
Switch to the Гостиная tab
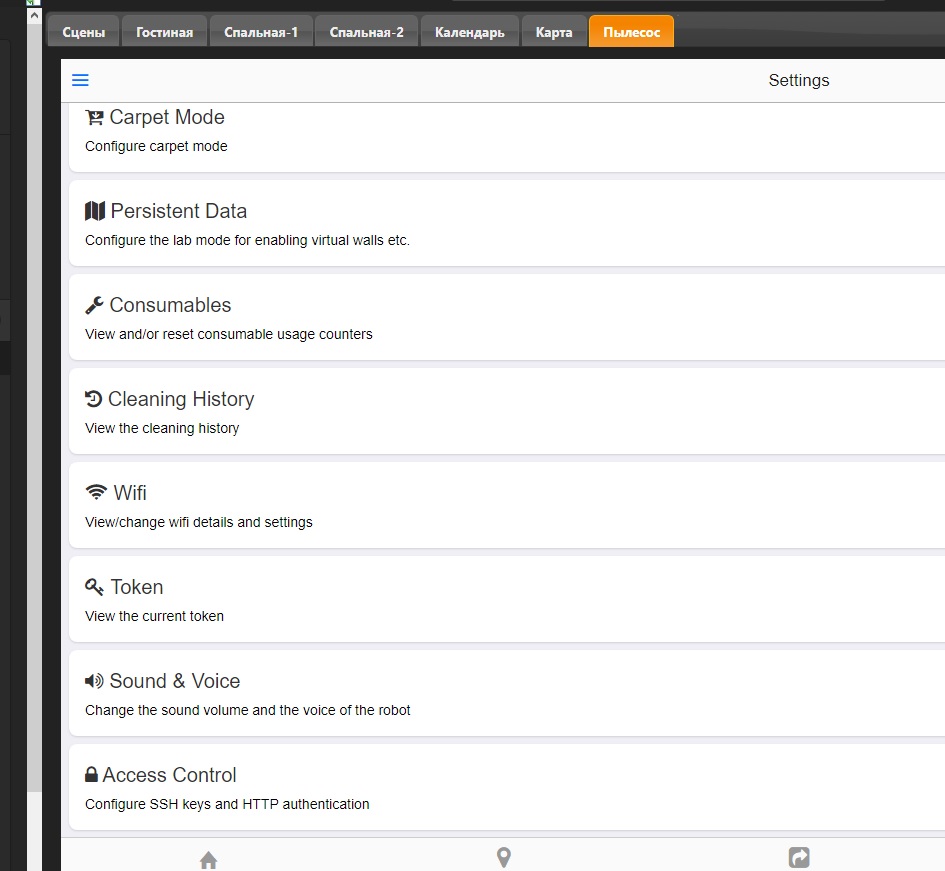164,32
